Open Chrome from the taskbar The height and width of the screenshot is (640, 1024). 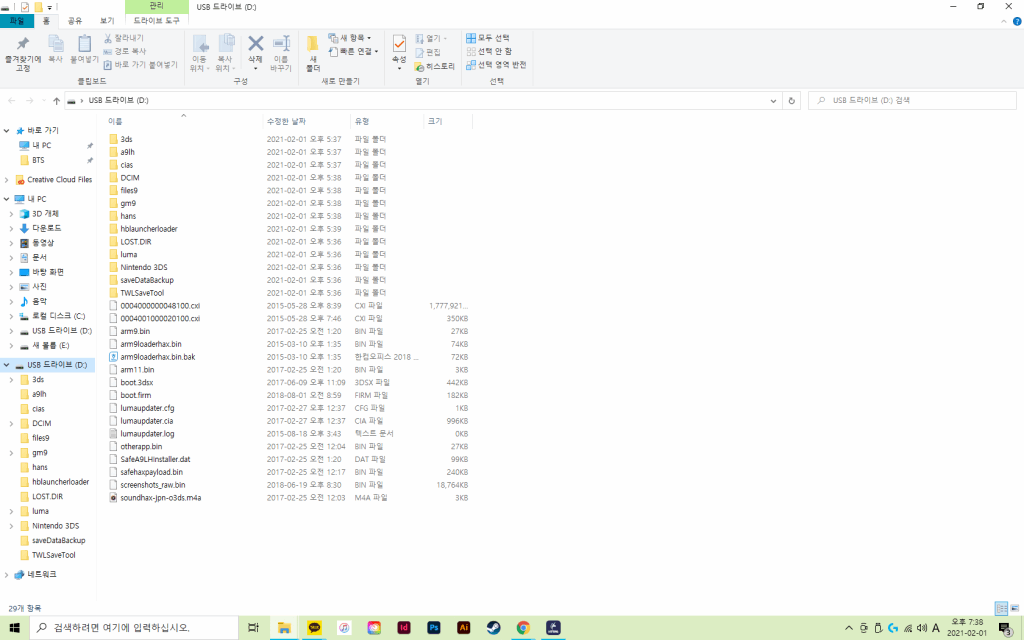click(523, 628)
